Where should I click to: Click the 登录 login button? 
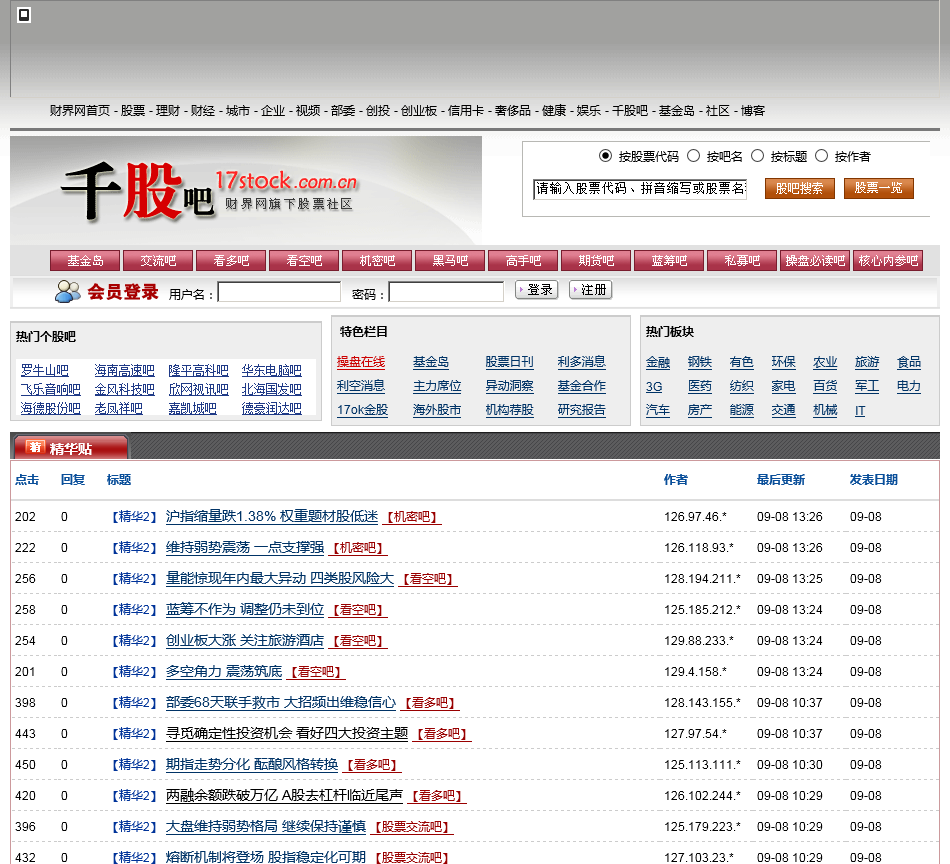[536, 290]
